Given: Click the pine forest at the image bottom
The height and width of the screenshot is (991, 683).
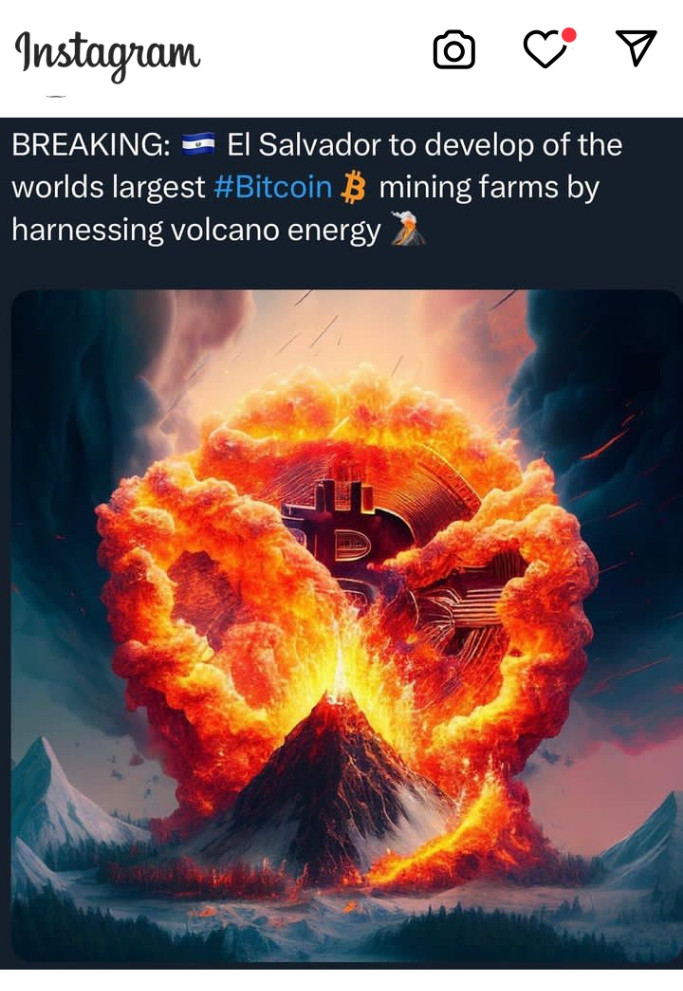Looking at the screenshot, I should tap(346, 929).
